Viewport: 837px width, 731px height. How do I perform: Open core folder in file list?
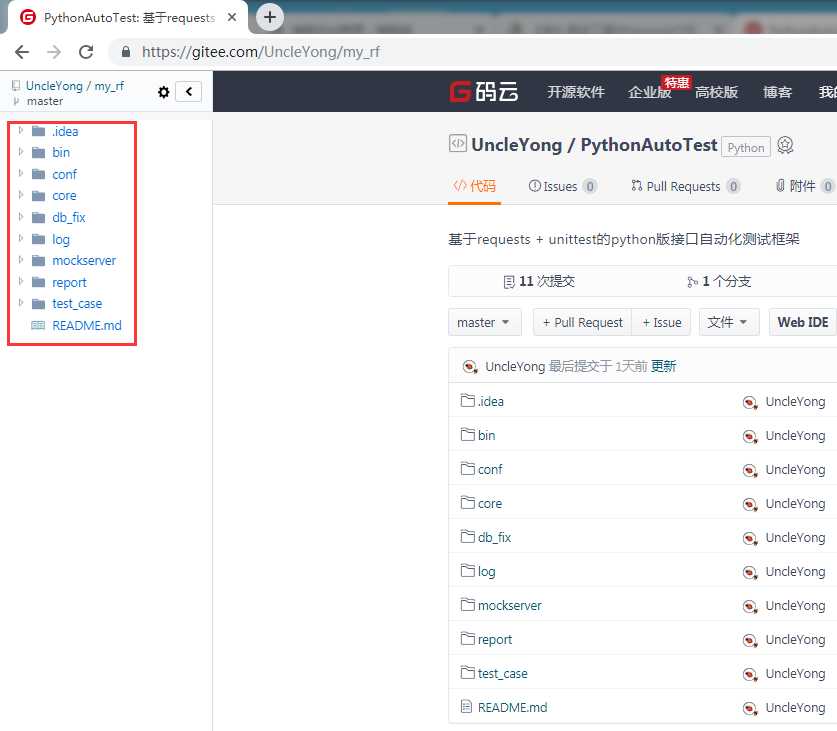pyautogui.click(x=489, y=504)
